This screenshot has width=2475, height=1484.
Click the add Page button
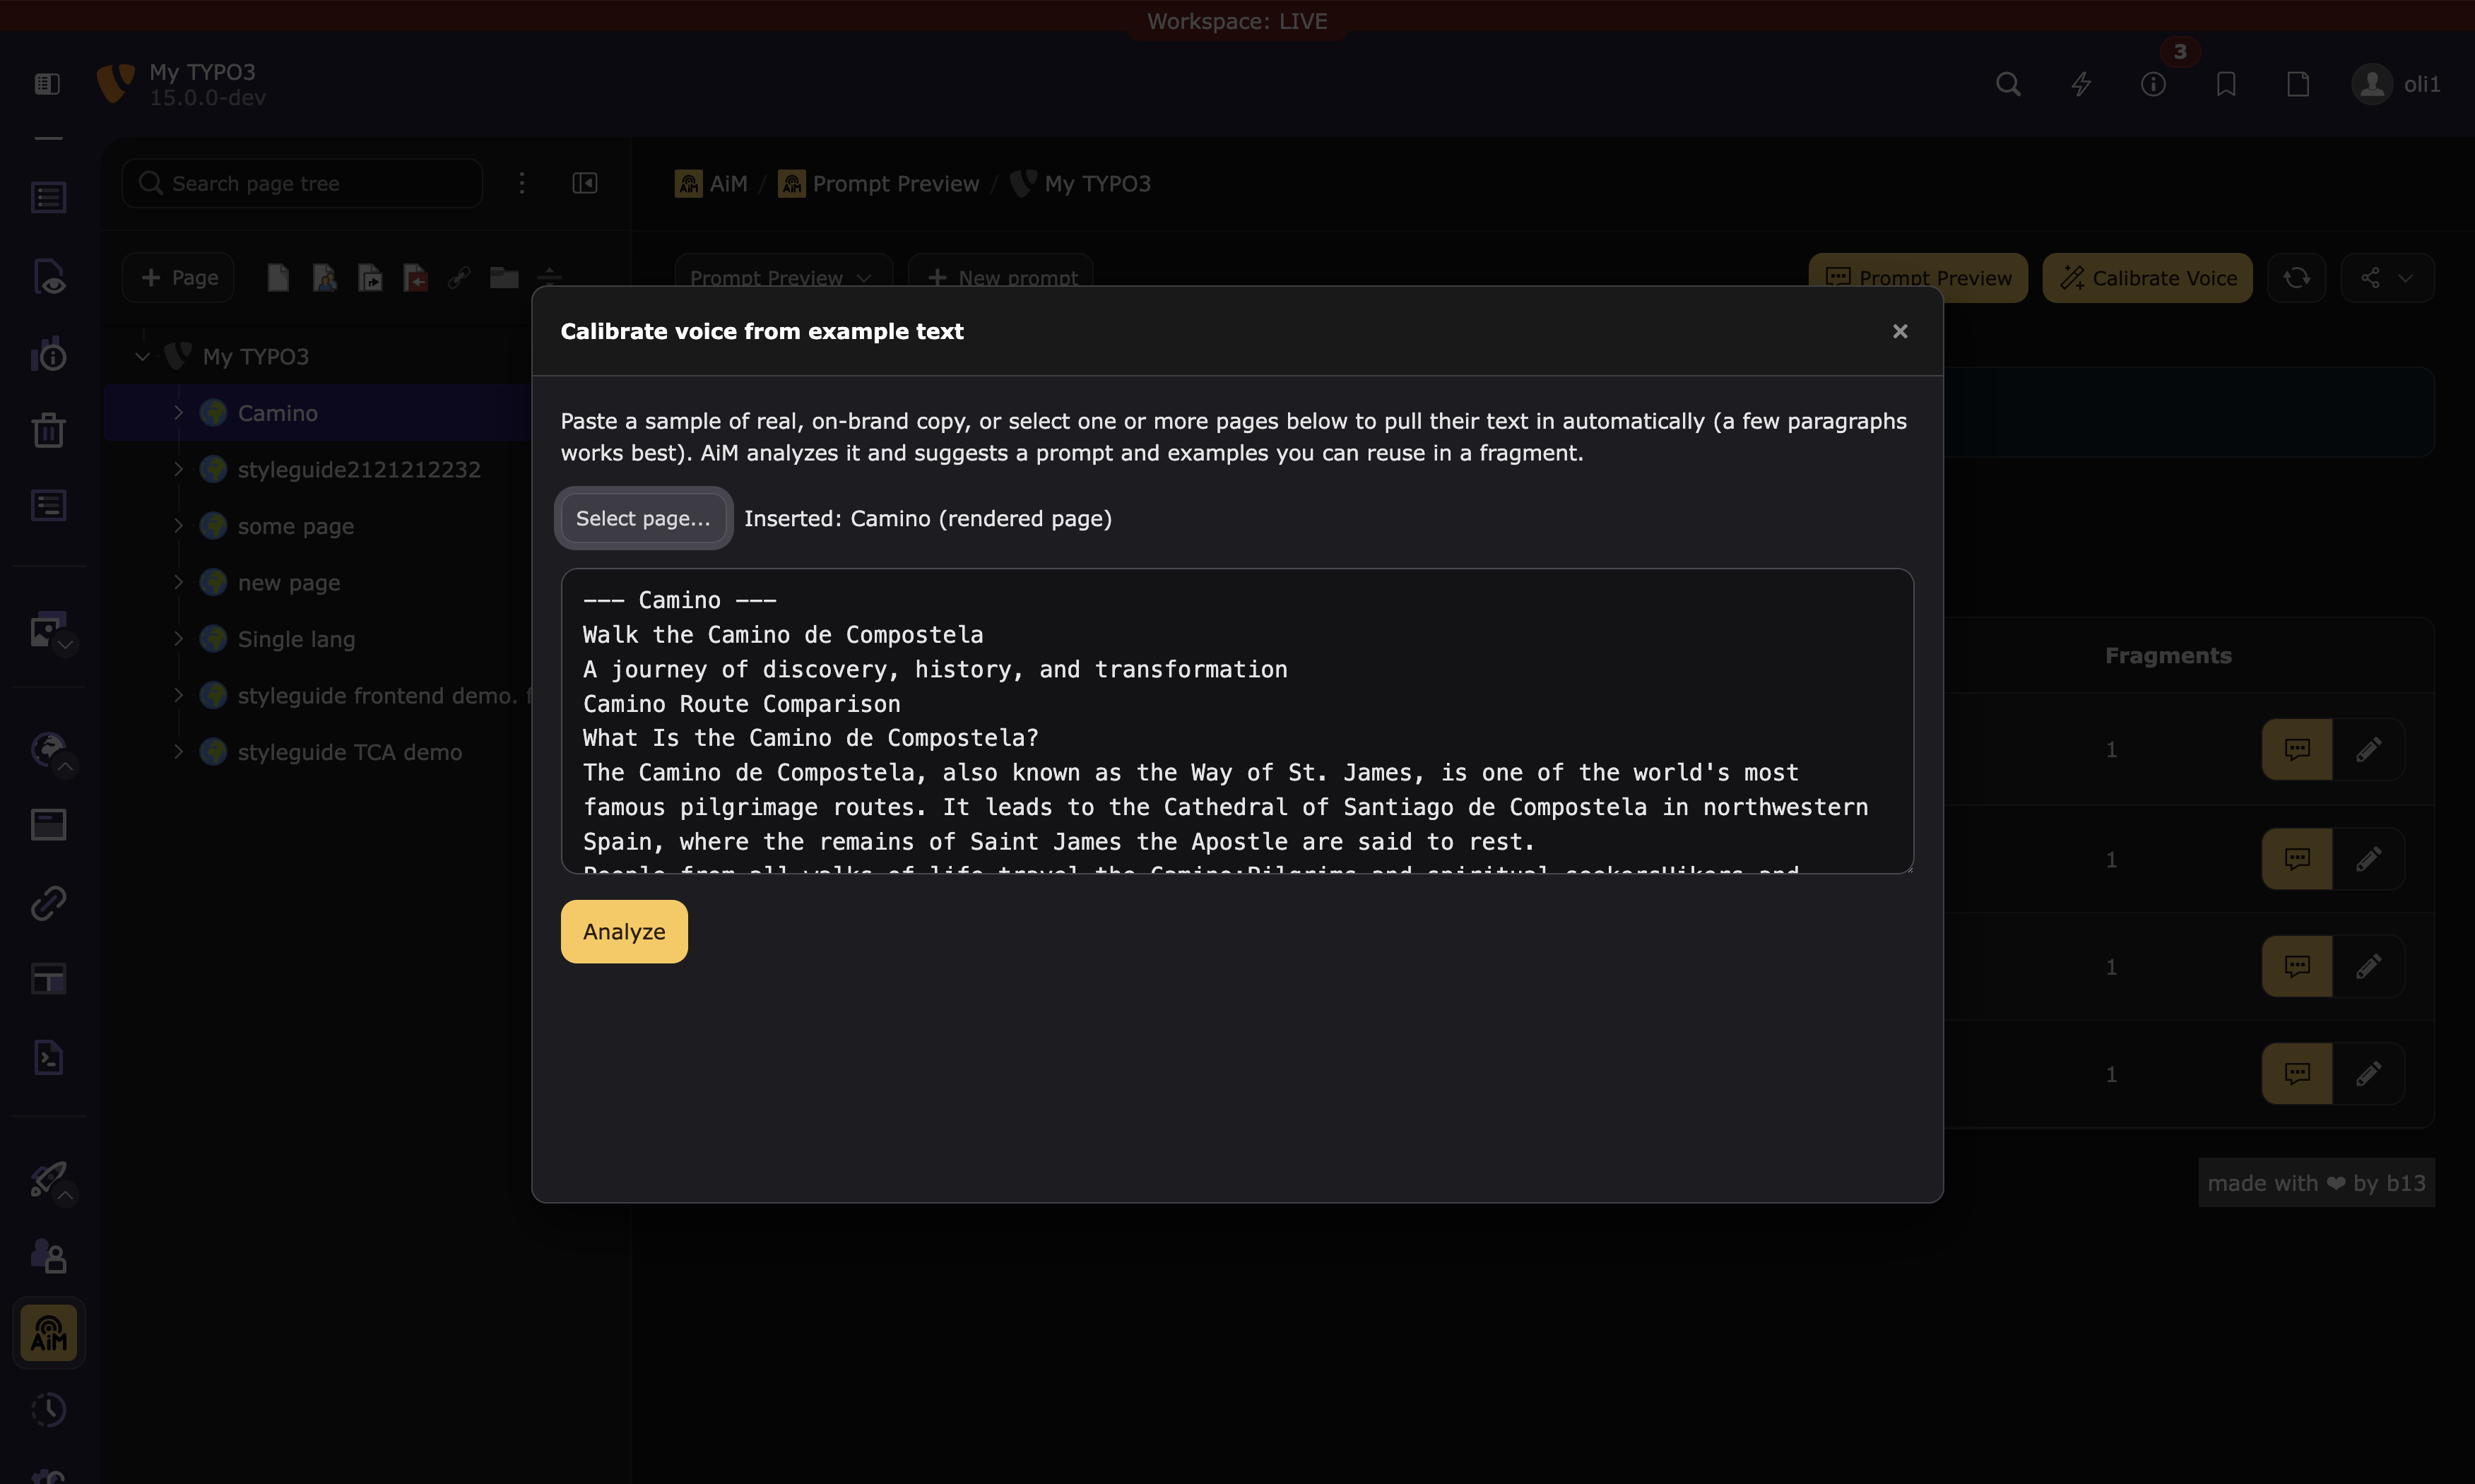[x=178, y=278]
